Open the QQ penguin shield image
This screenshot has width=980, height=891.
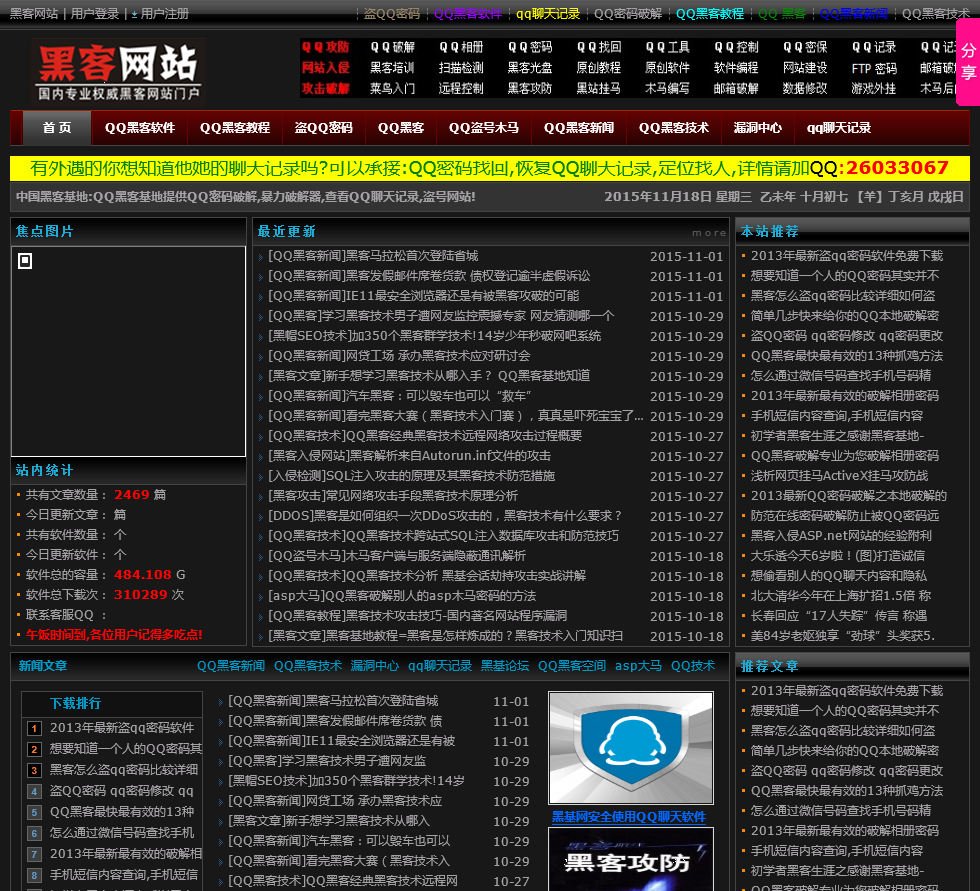[631, 747]
